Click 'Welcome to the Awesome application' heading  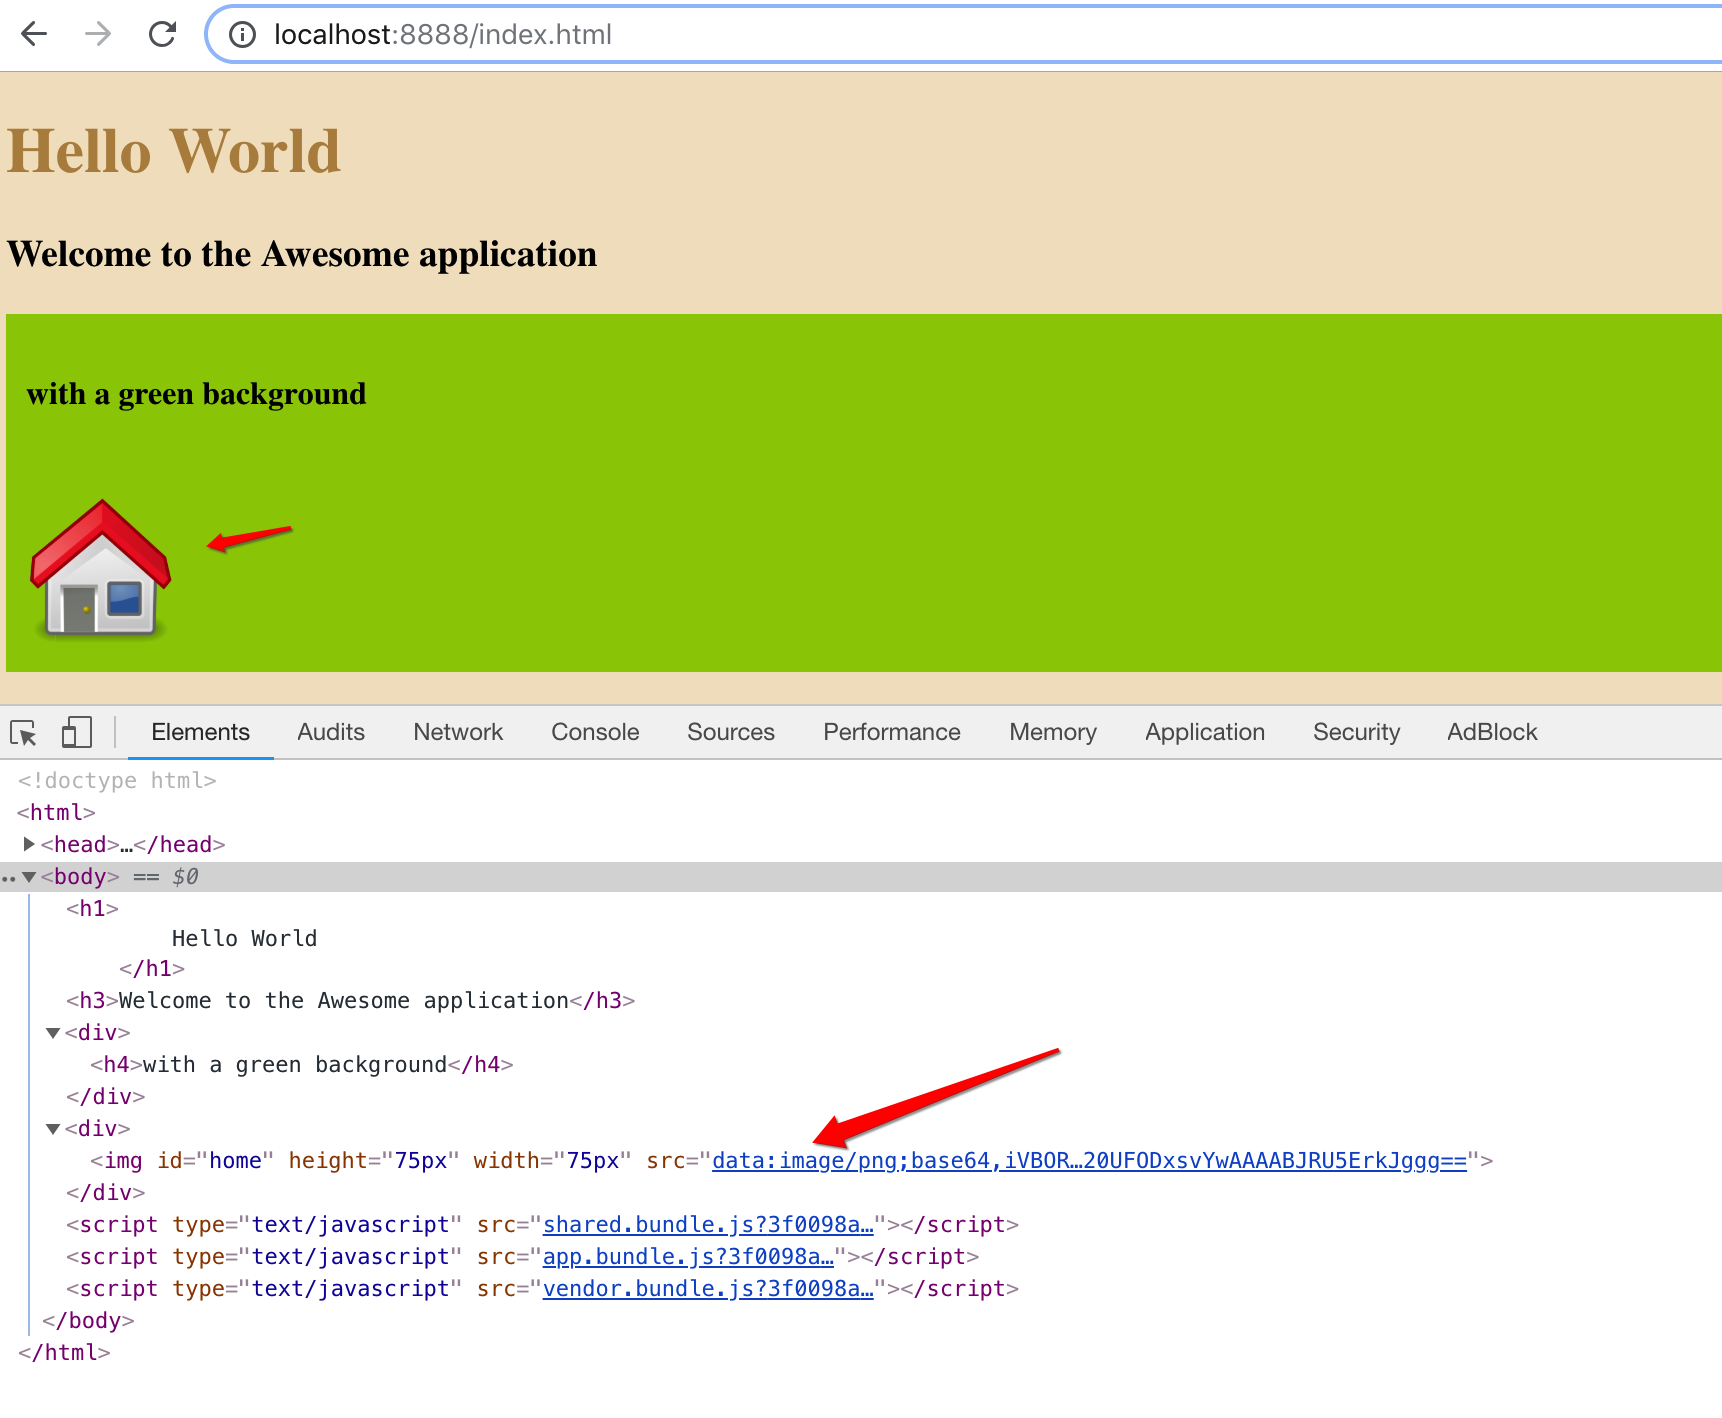click(x=302, y=254)
